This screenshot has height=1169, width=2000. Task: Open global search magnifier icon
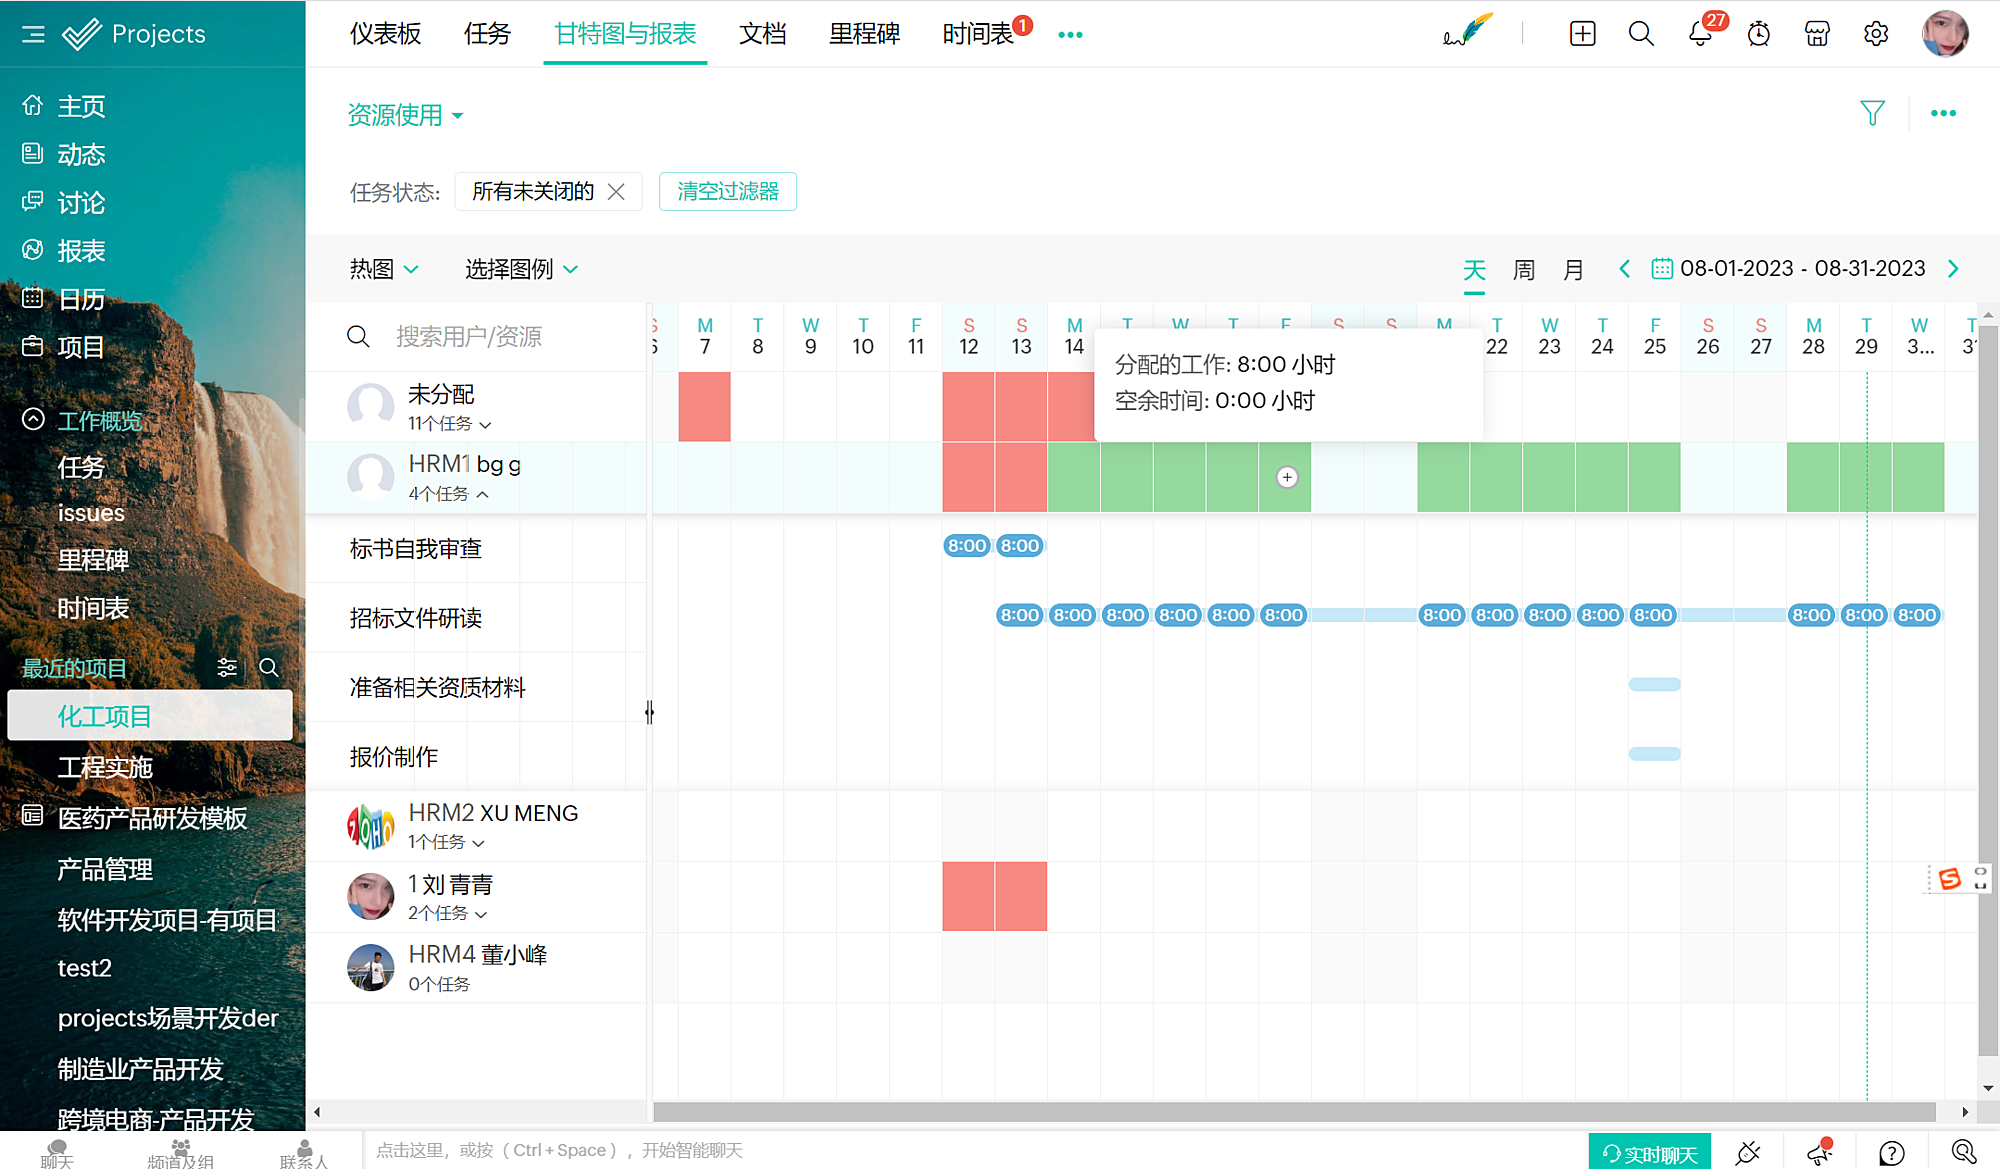click(1640, 34)
